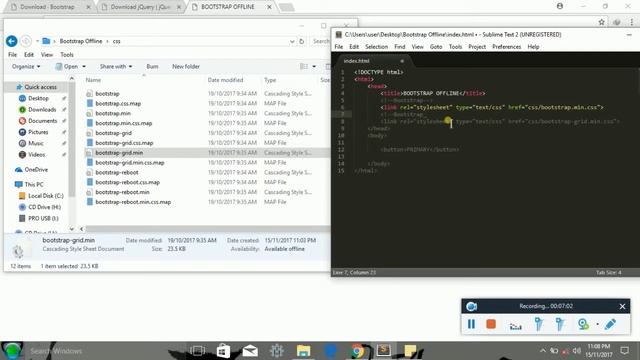Select OneDrive in the navigation pane
This screenshot has width=640, height=360.
36,169
